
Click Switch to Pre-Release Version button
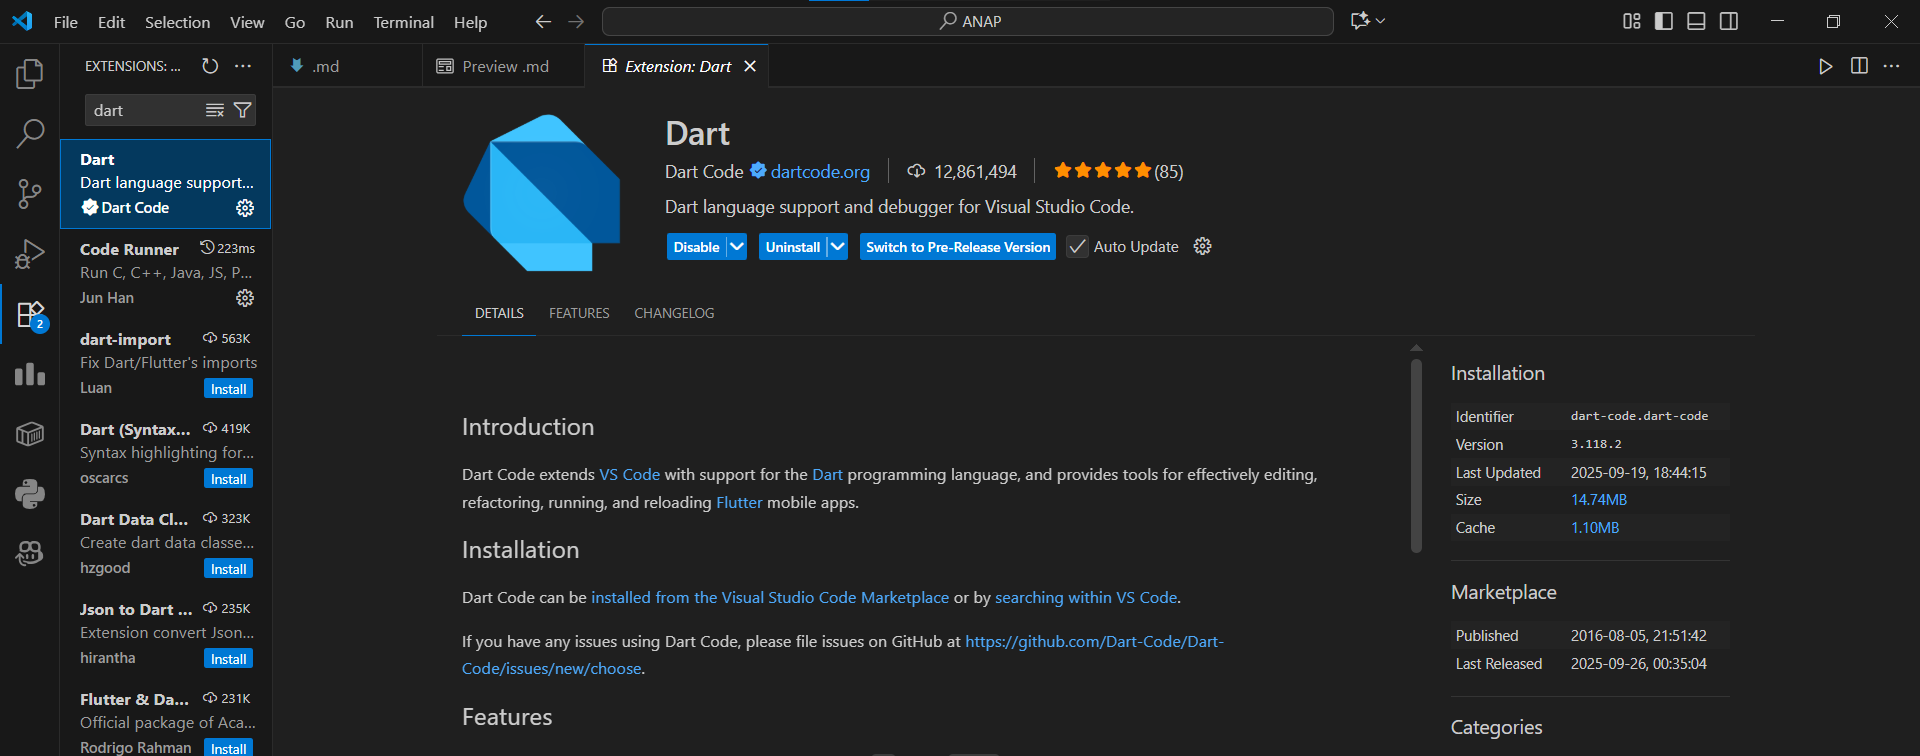[957, 247]
